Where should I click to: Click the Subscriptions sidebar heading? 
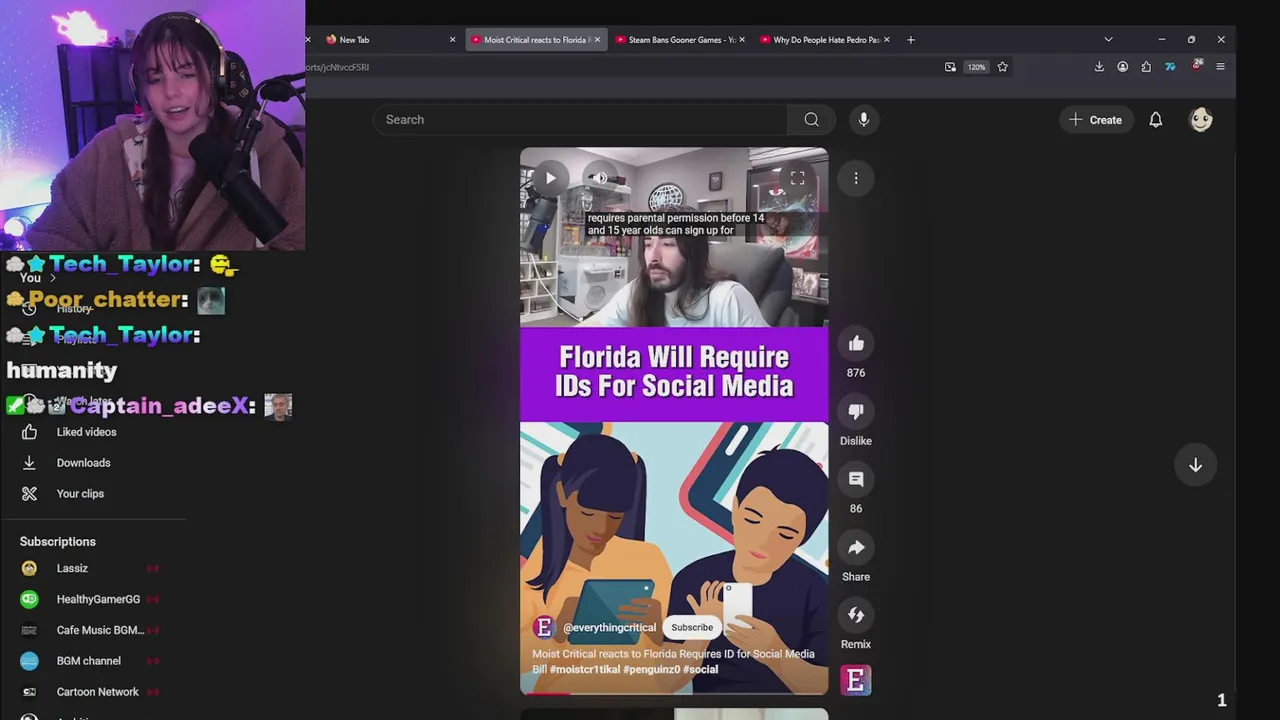point(58,542)
